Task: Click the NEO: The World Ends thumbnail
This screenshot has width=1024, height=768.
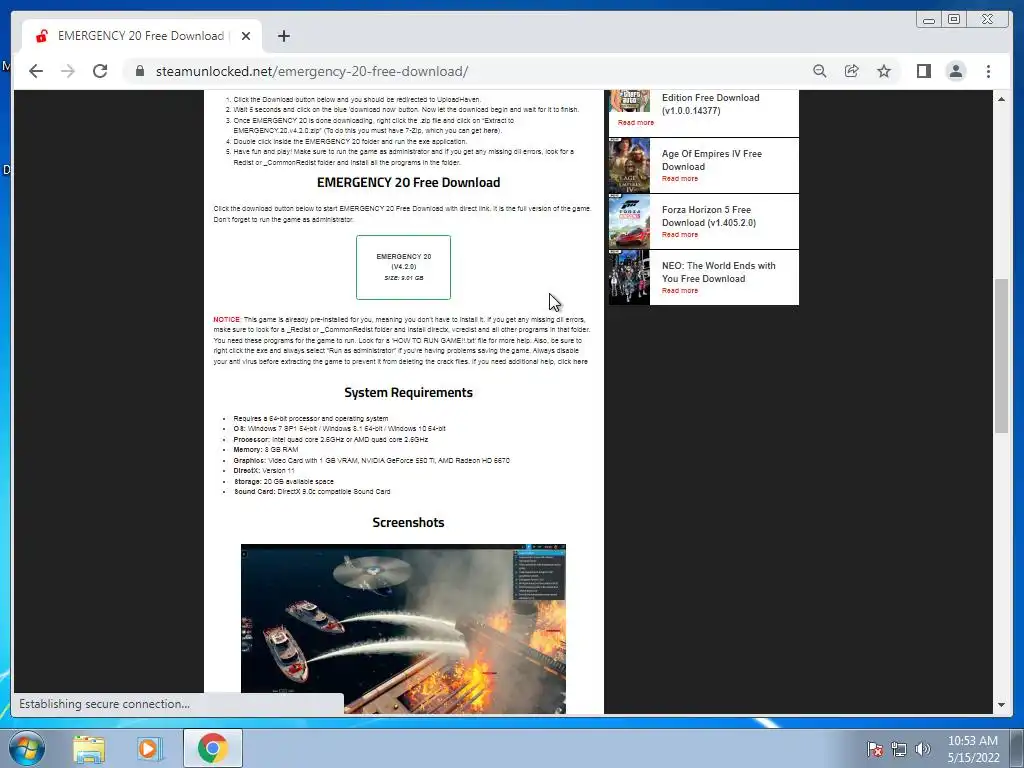Action: 629,278
